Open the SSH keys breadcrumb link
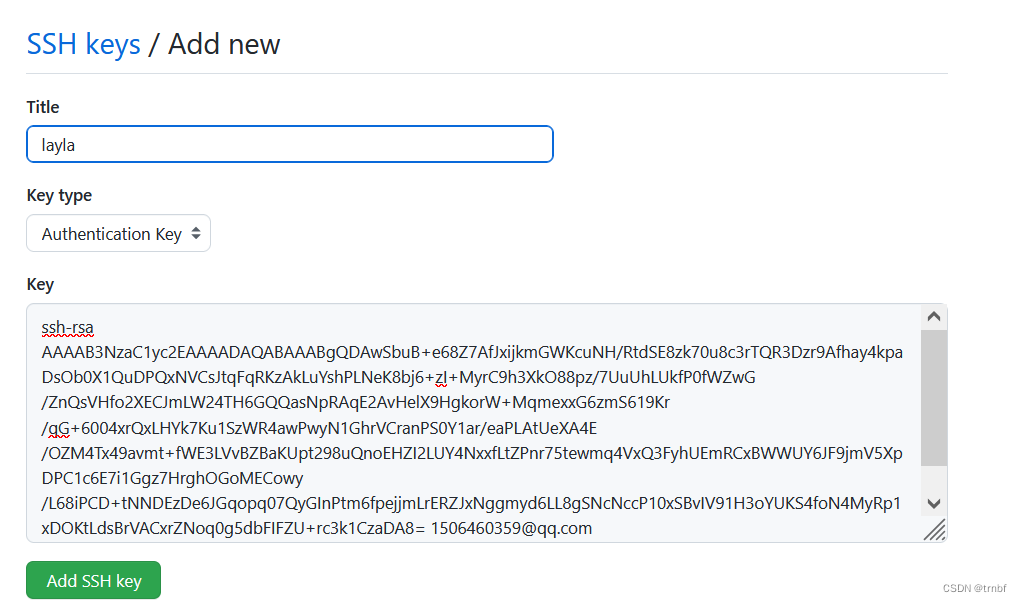 coord(83,44)
